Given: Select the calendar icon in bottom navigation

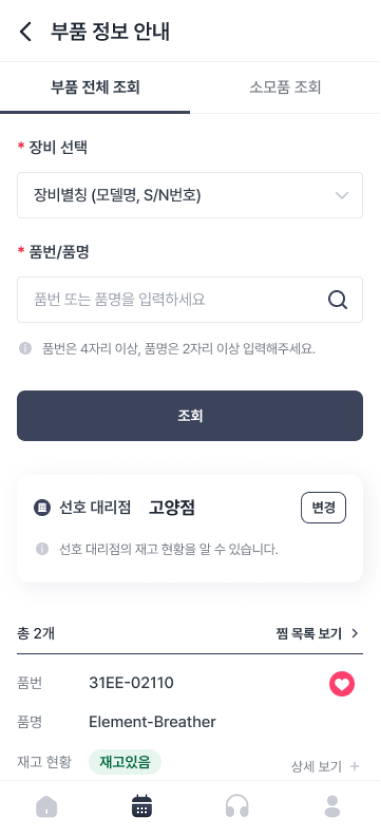Looking at the screenshot, I should click(x=142, y=806).
